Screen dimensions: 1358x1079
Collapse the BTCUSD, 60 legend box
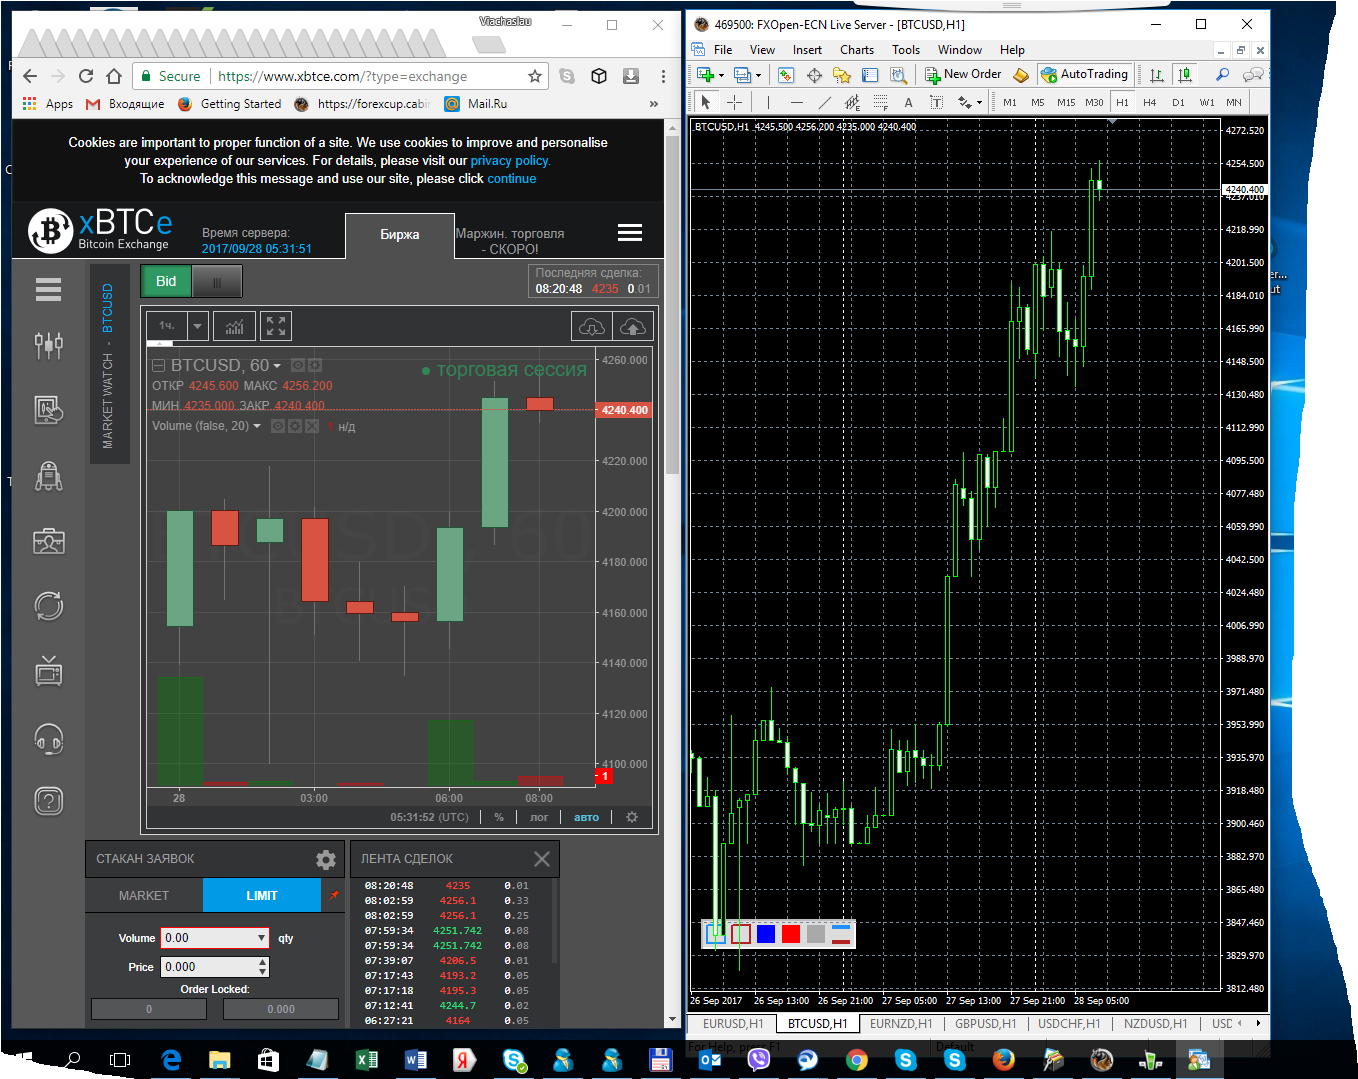(x=158, y=366)
